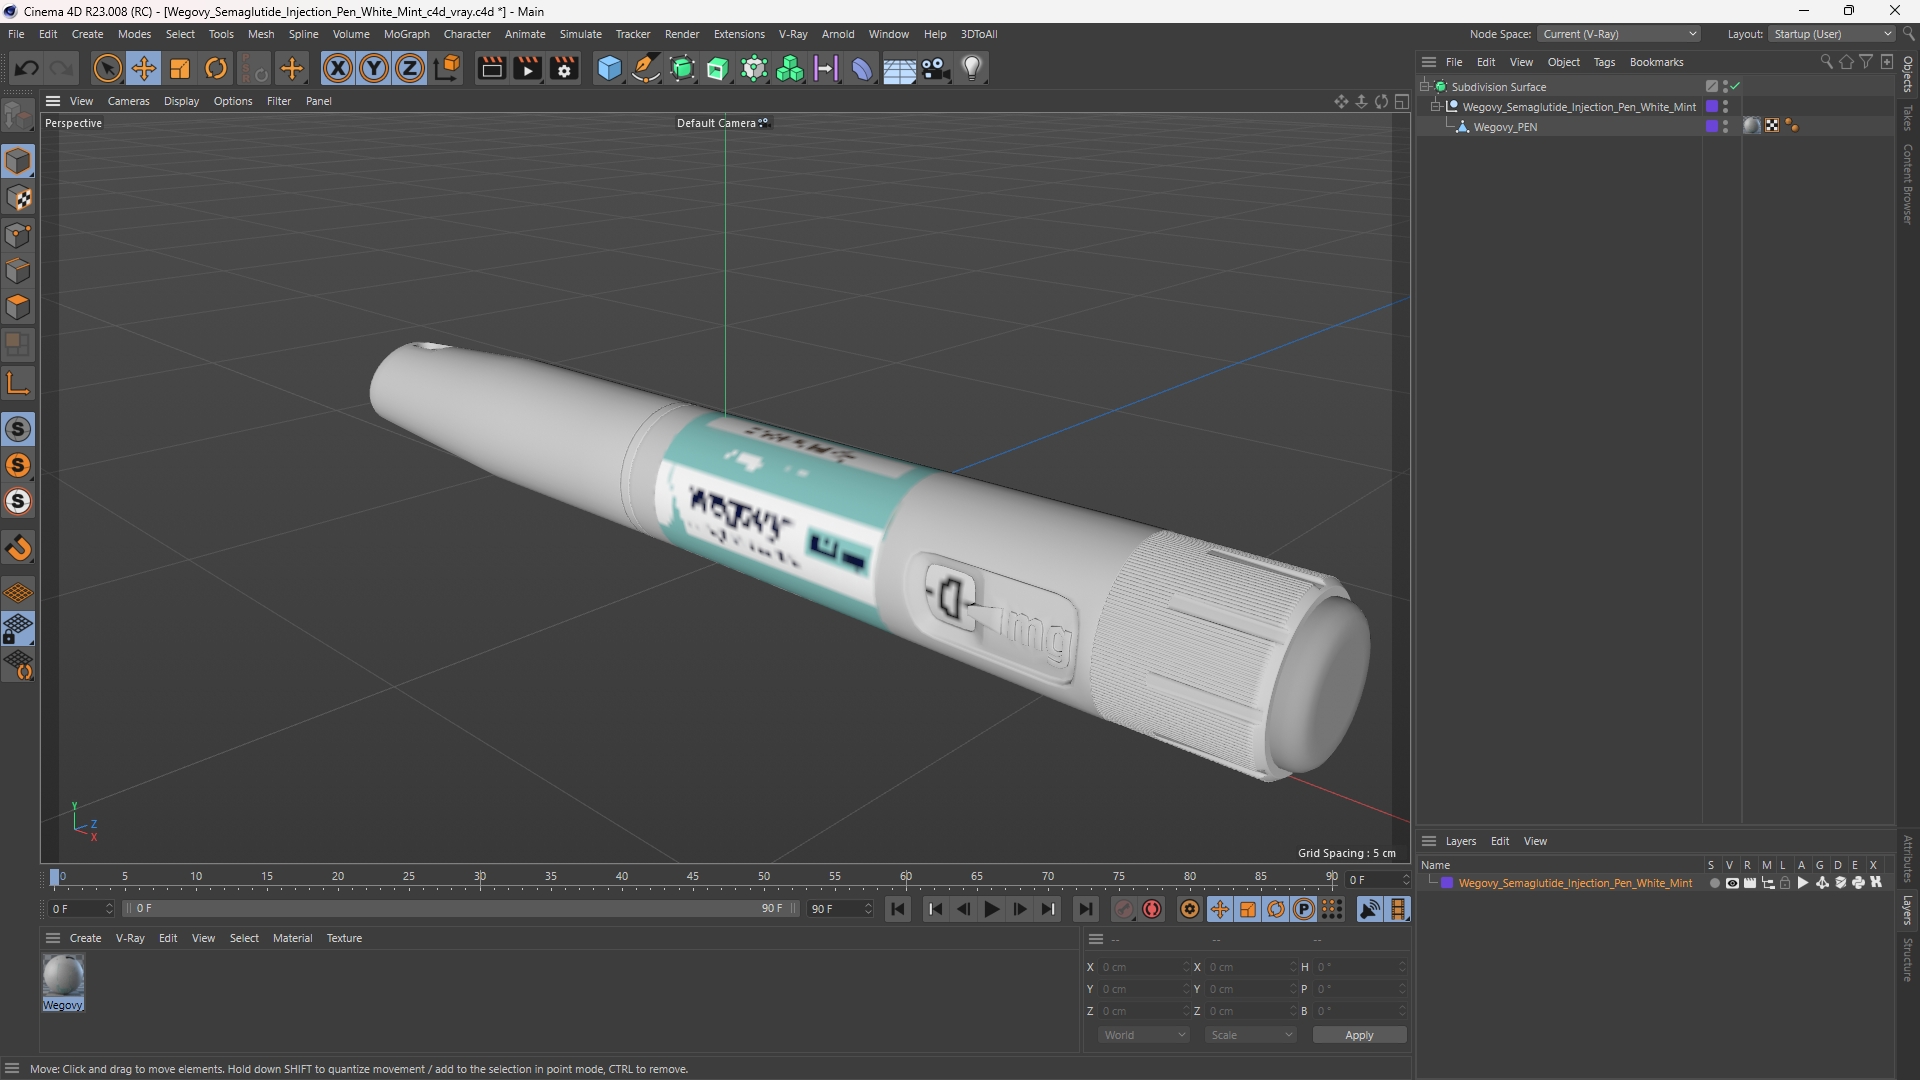Toggle layer visibility eye icon
Viewport: 1920px width, 1080px height.
click(1732, 883)
